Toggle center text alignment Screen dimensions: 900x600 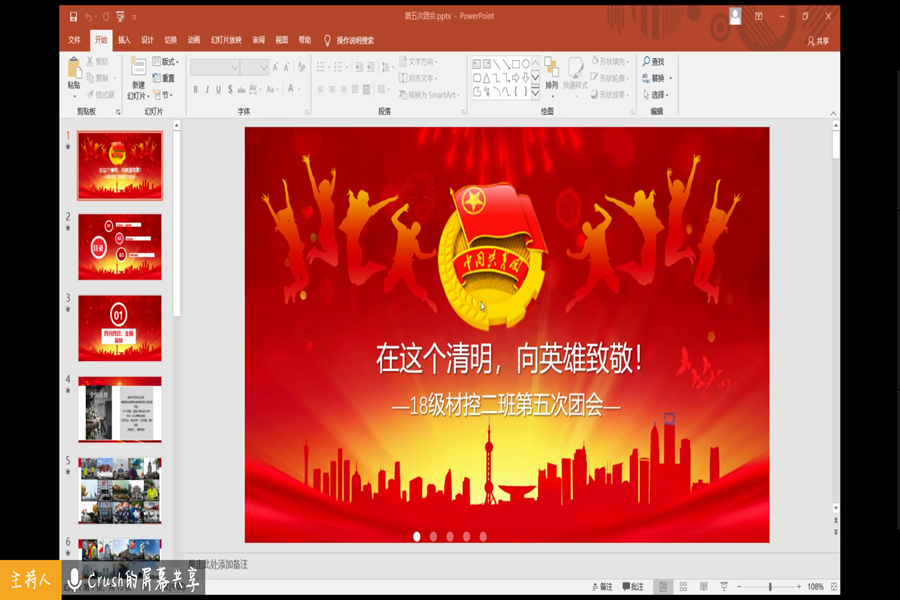(332, 89)
